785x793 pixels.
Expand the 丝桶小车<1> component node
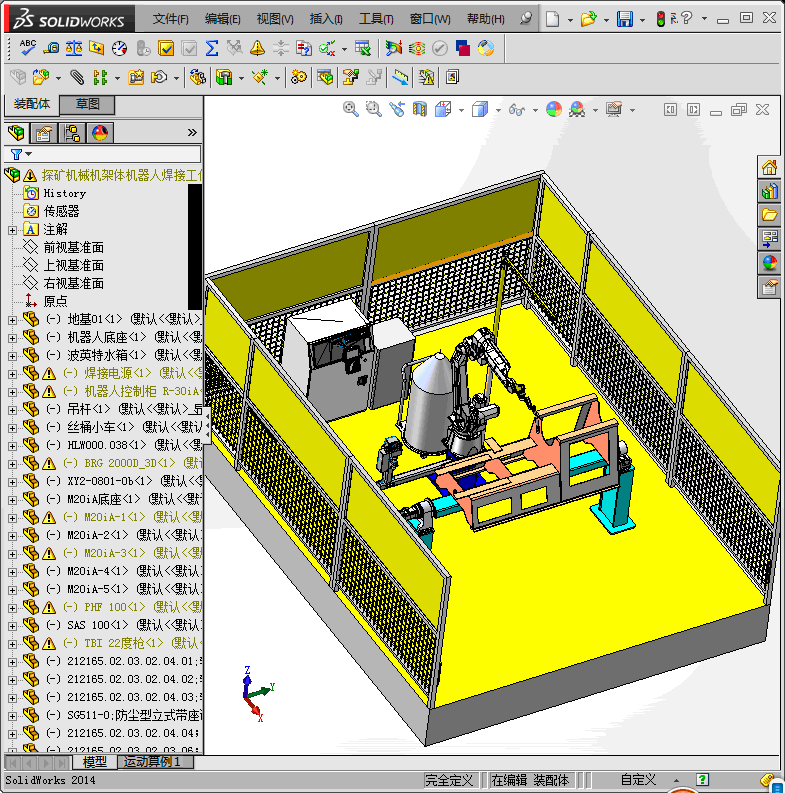[x=12, y=428]
